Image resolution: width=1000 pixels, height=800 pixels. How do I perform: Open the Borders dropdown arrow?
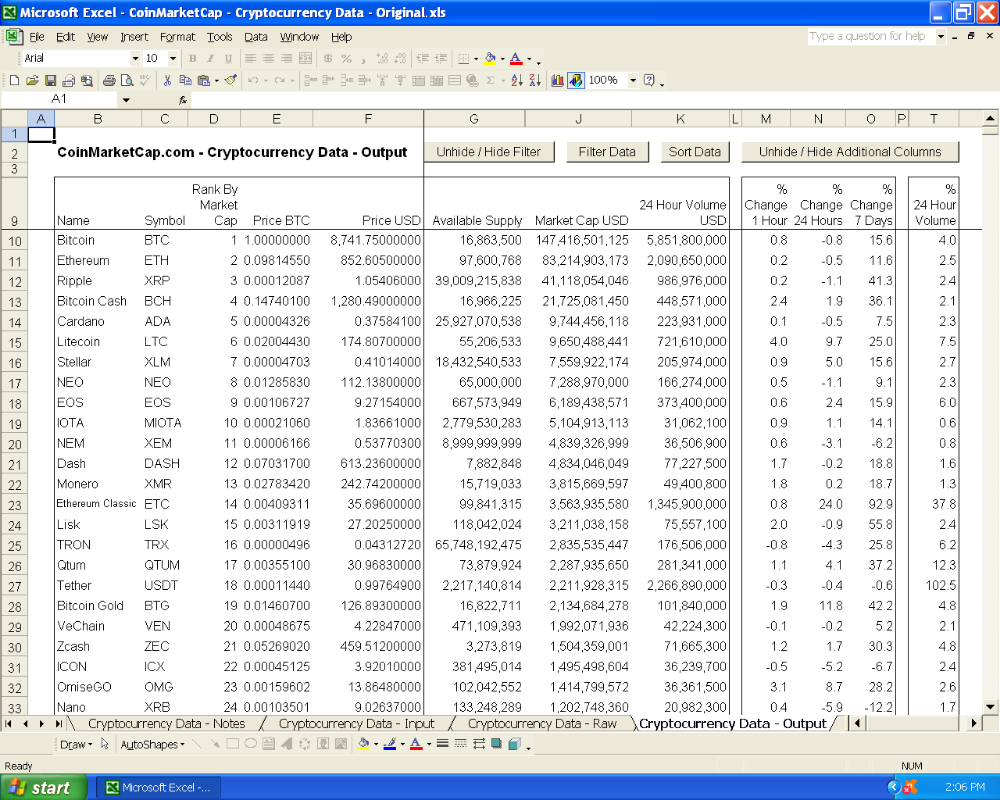(x=476, y=59)
